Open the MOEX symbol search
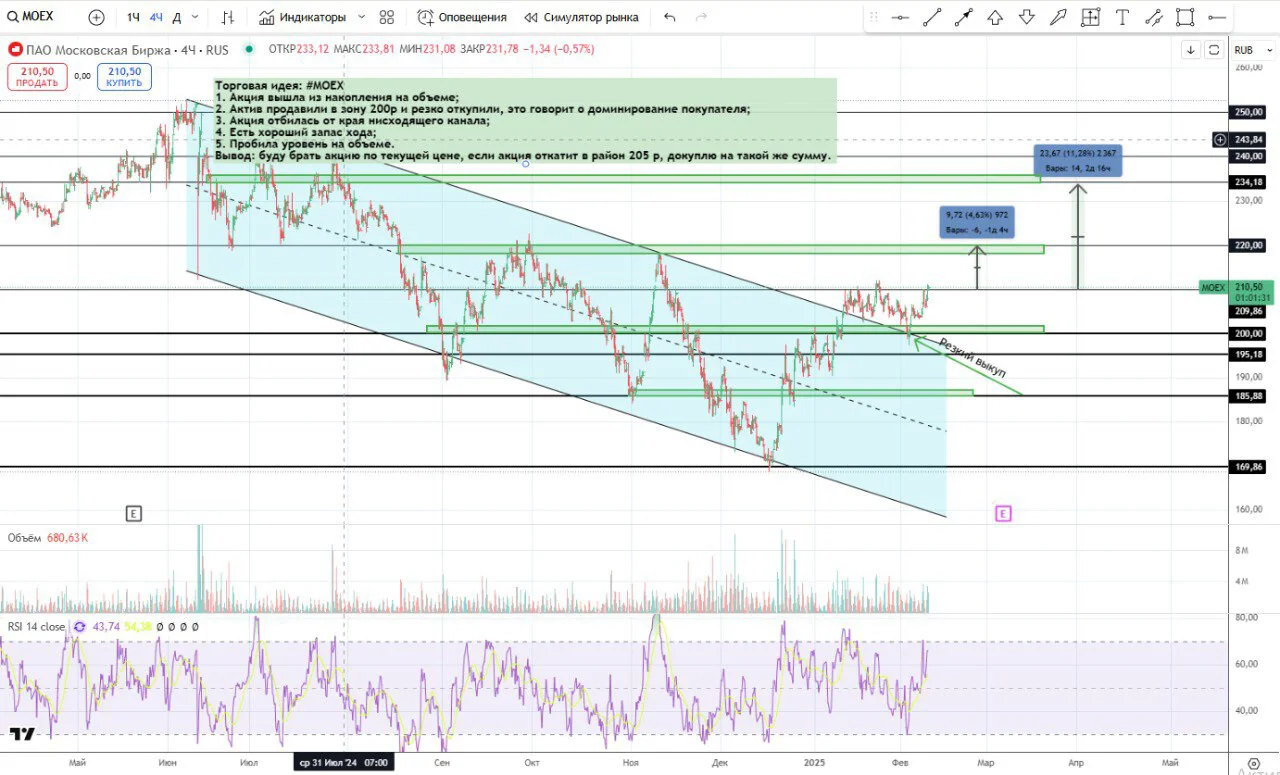This screenshot has width=1280, height=775. pos(32,17)
